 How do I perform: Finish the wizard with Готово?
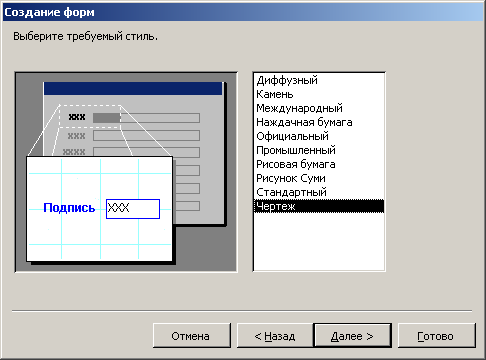point(437,336)
